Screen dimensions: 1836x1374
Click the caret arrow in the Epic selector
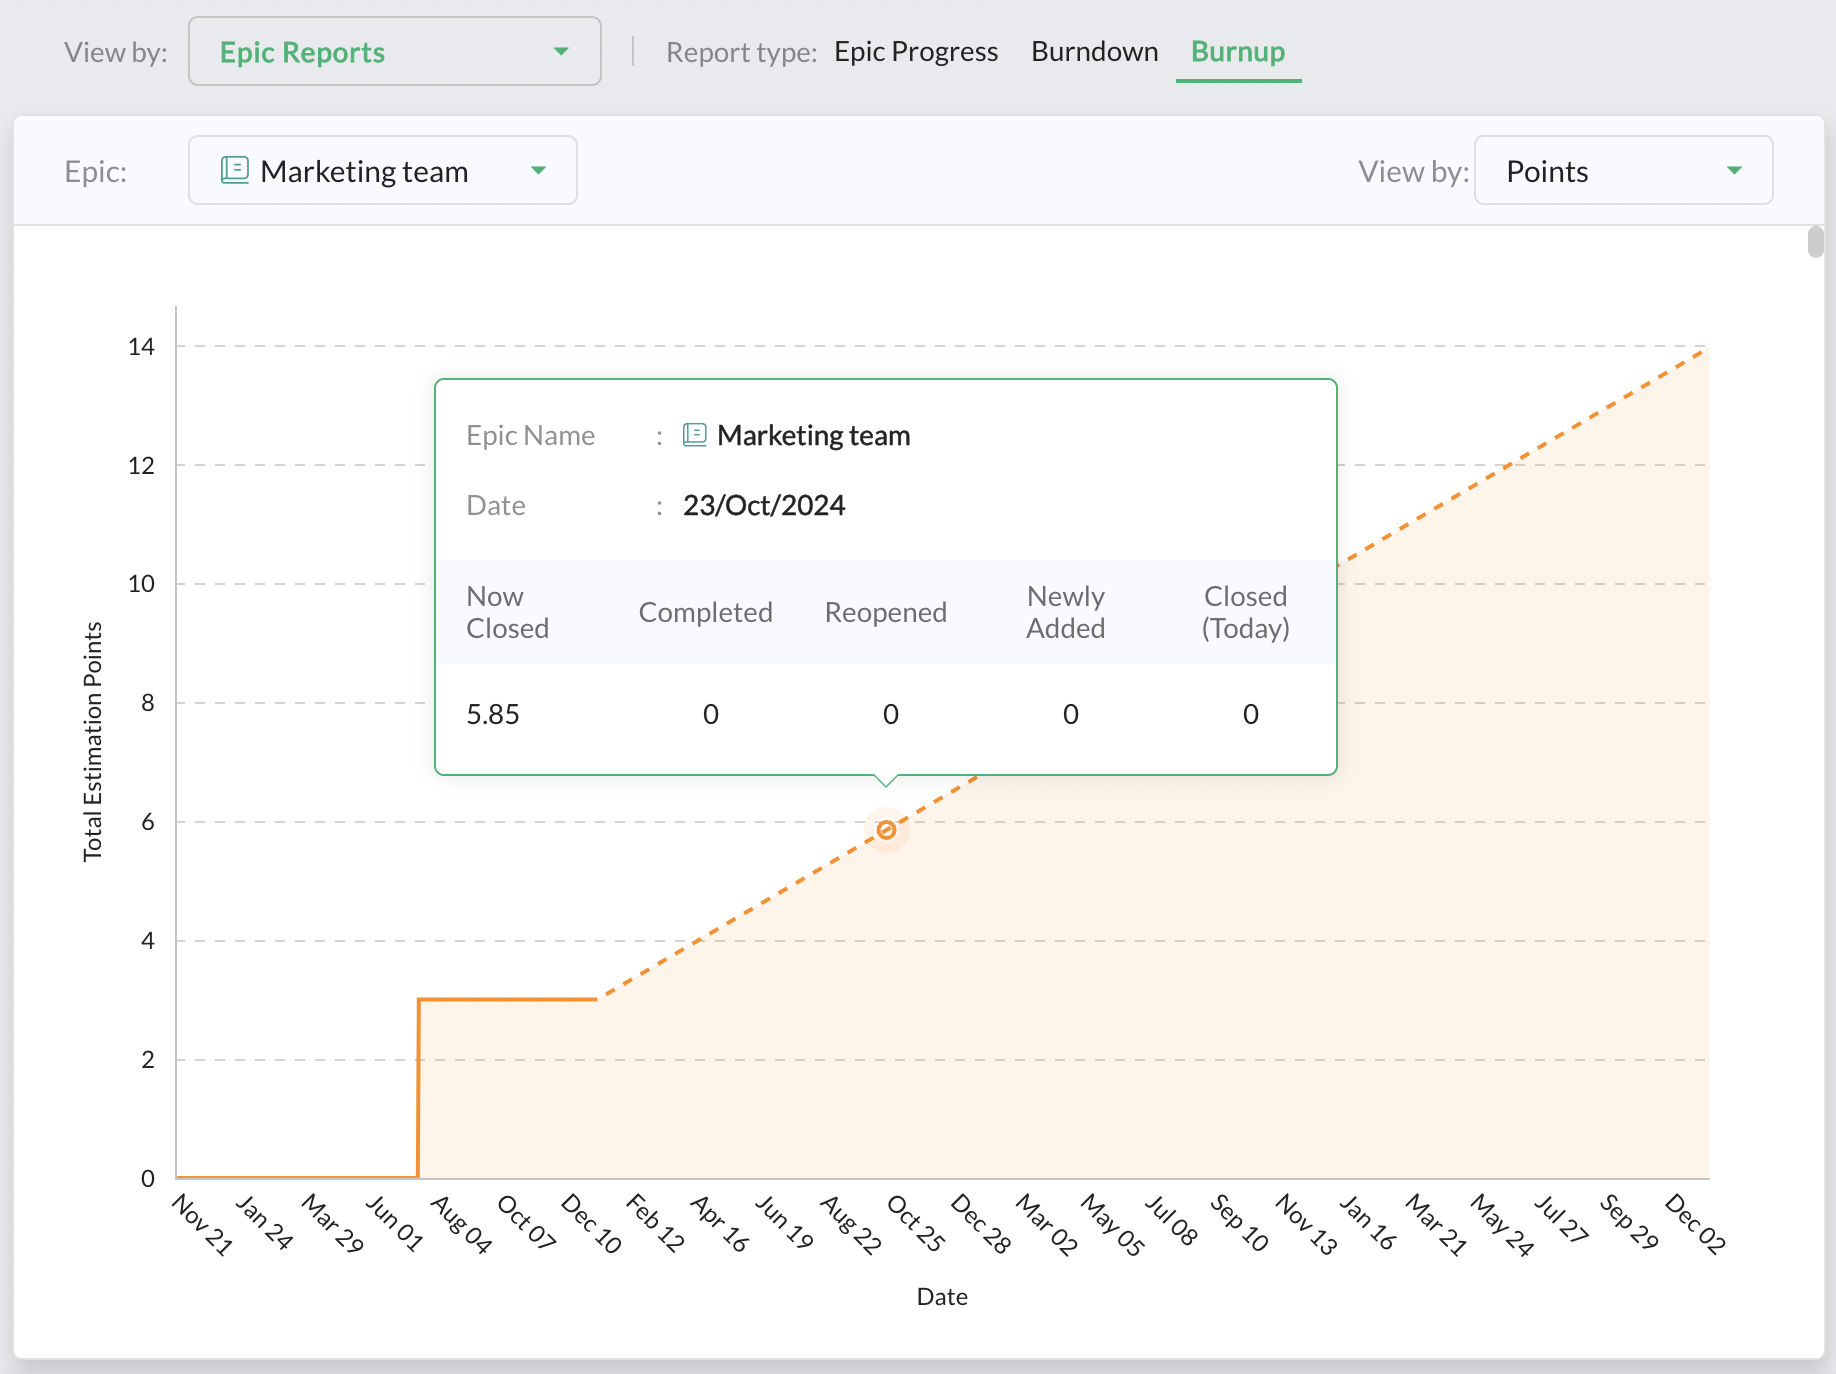[538, 171]
